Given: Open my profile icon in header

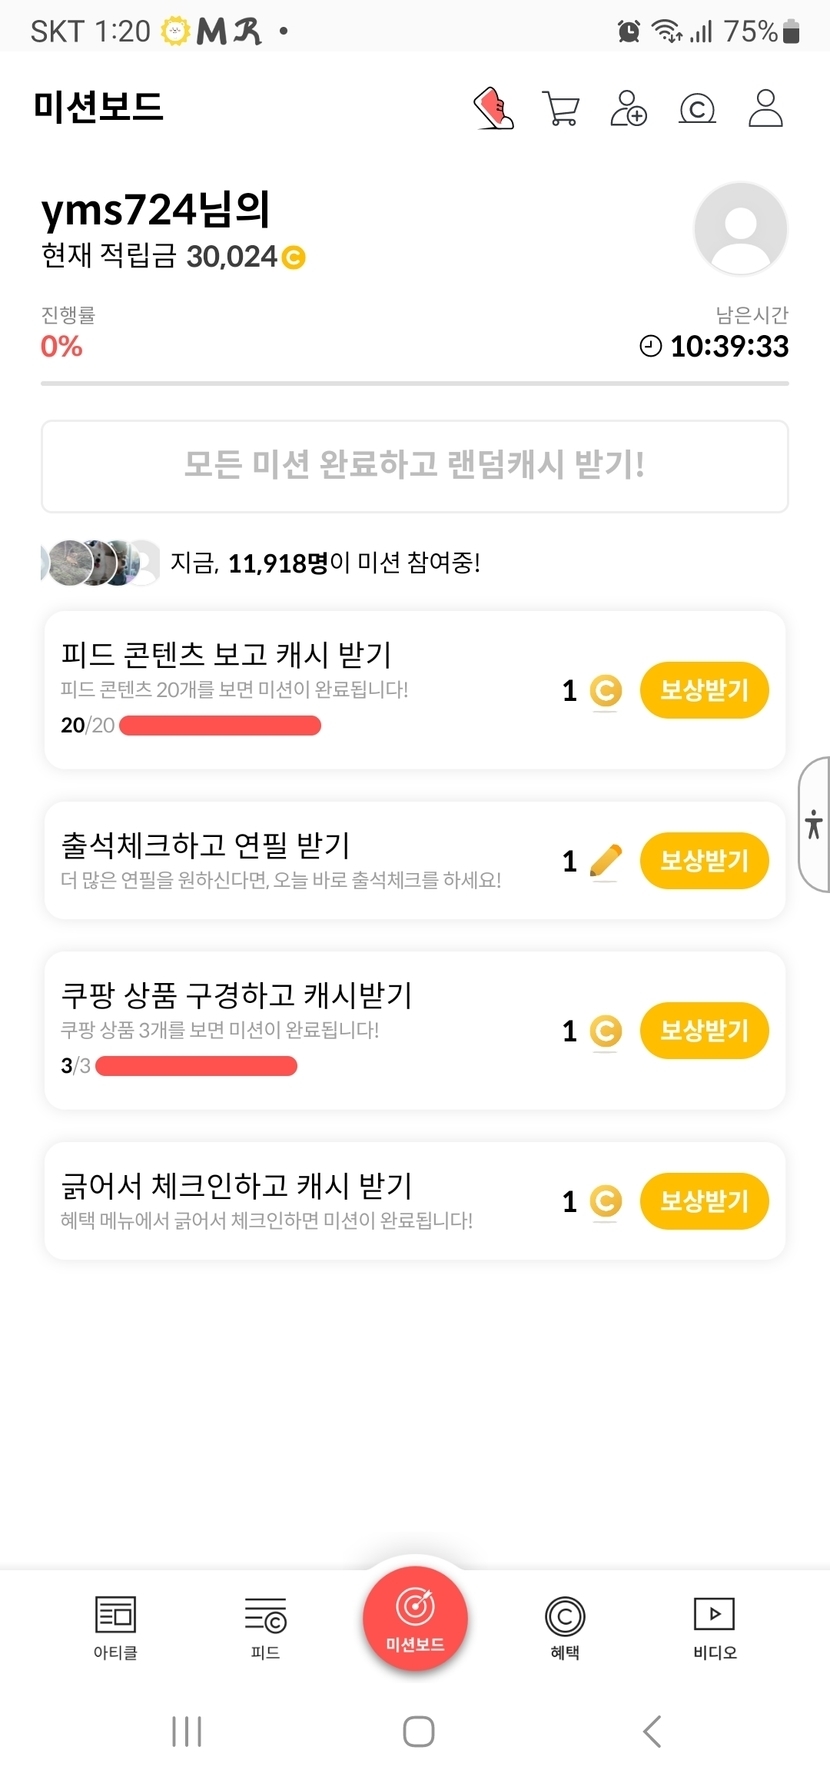Looking at the screenshot, I should [765, 108].
